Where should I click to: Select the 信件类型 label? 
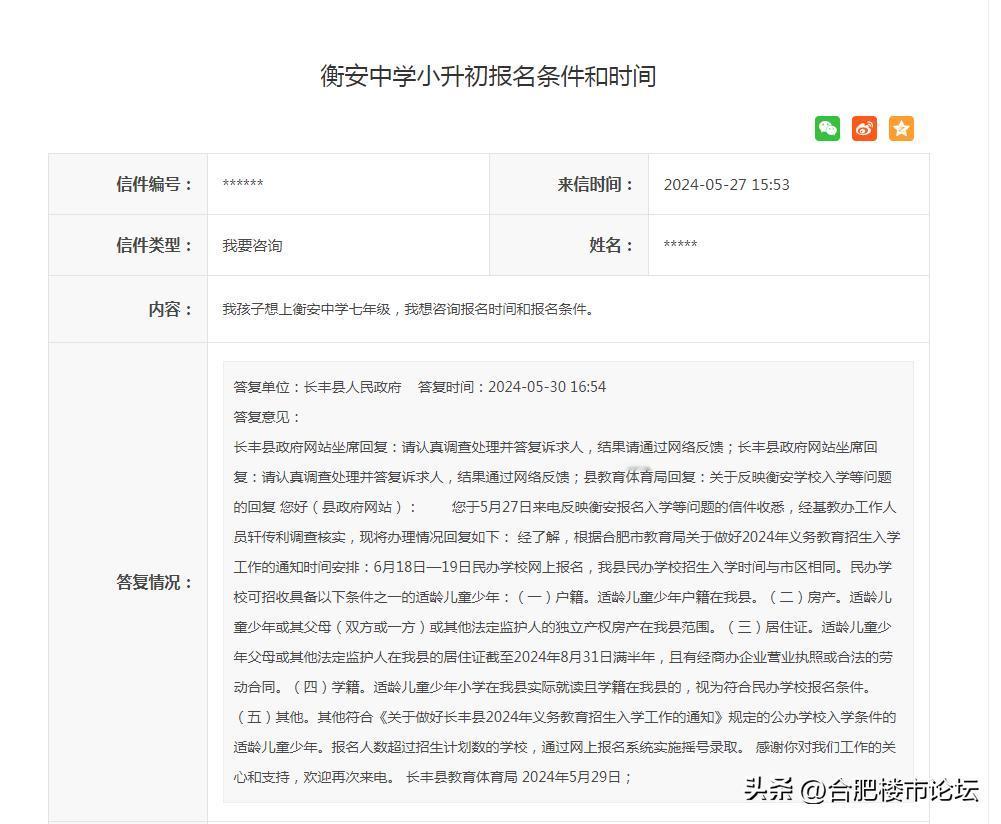click(154, 245)
